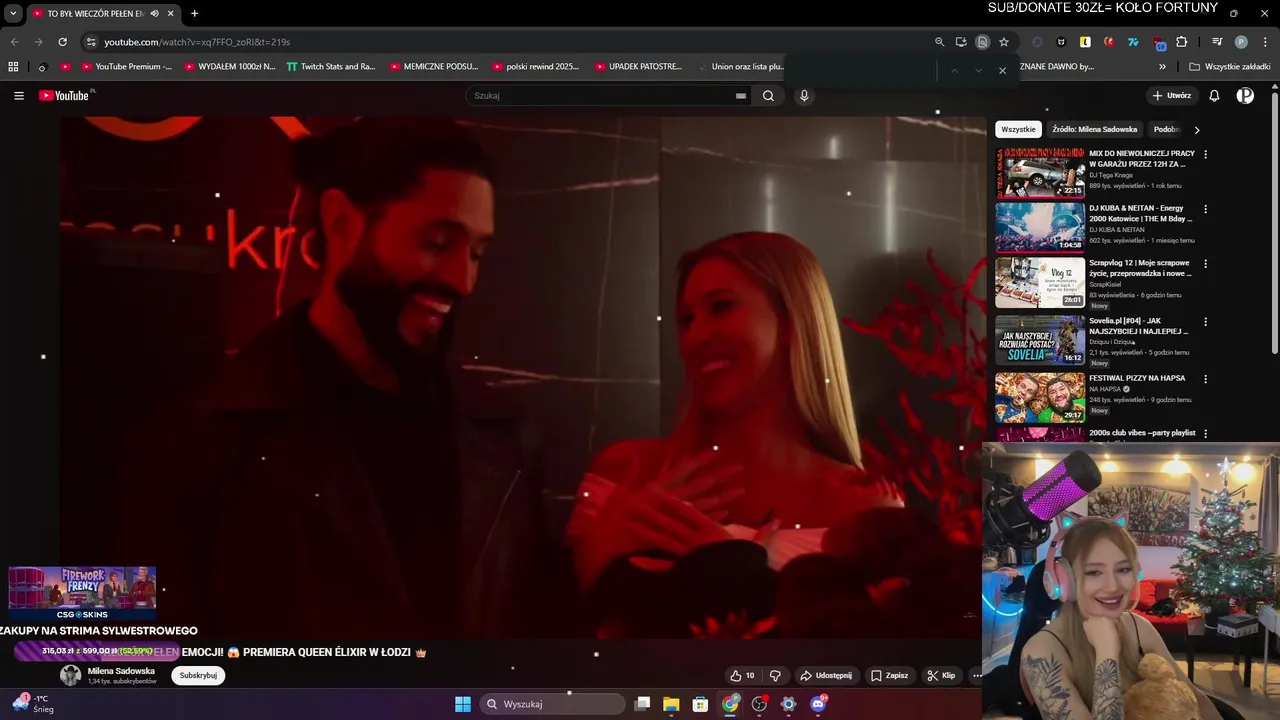The image size is (1280, 720).
Task: Open Chrome apps grid in bookmarks bar
Action: pyautogui.click(x=13, y=67)
